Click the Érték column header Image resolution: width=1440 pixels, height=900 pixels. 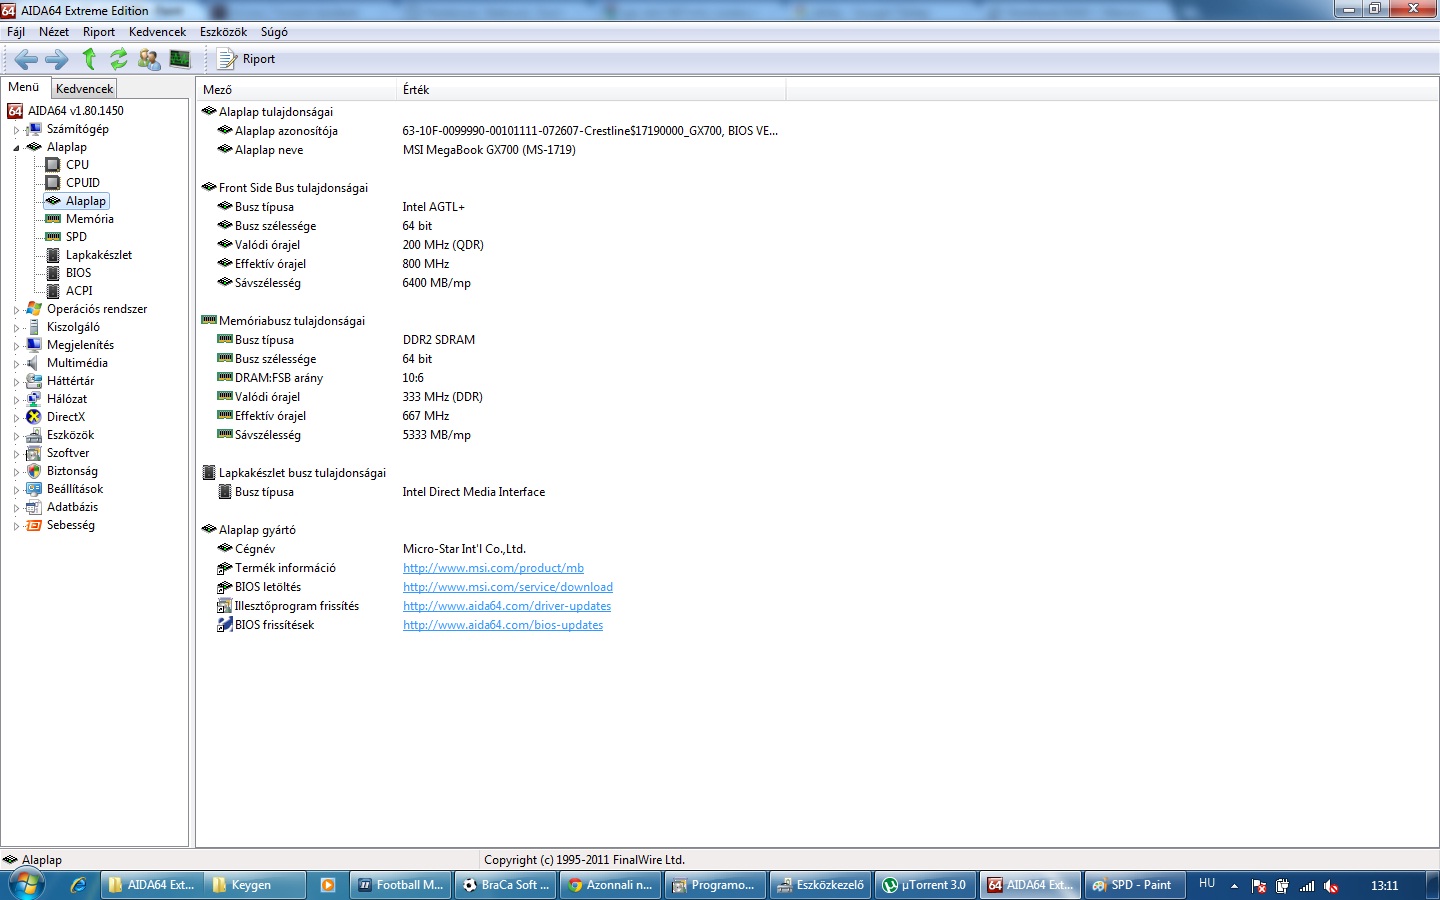[x=592, y=90]
